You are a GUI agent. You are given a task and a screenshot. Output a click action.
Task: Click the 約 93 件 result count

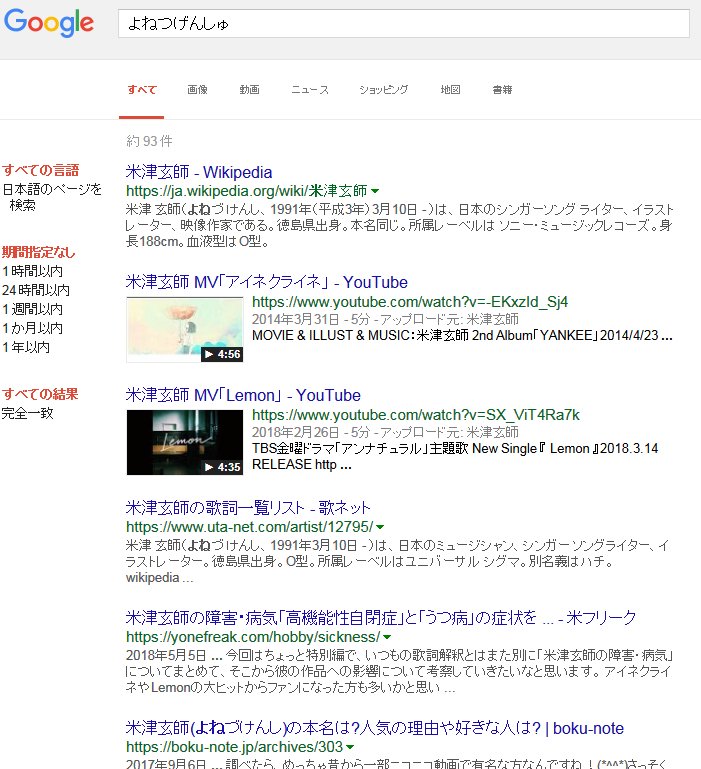pyautogui.click(x=149, y=141)
